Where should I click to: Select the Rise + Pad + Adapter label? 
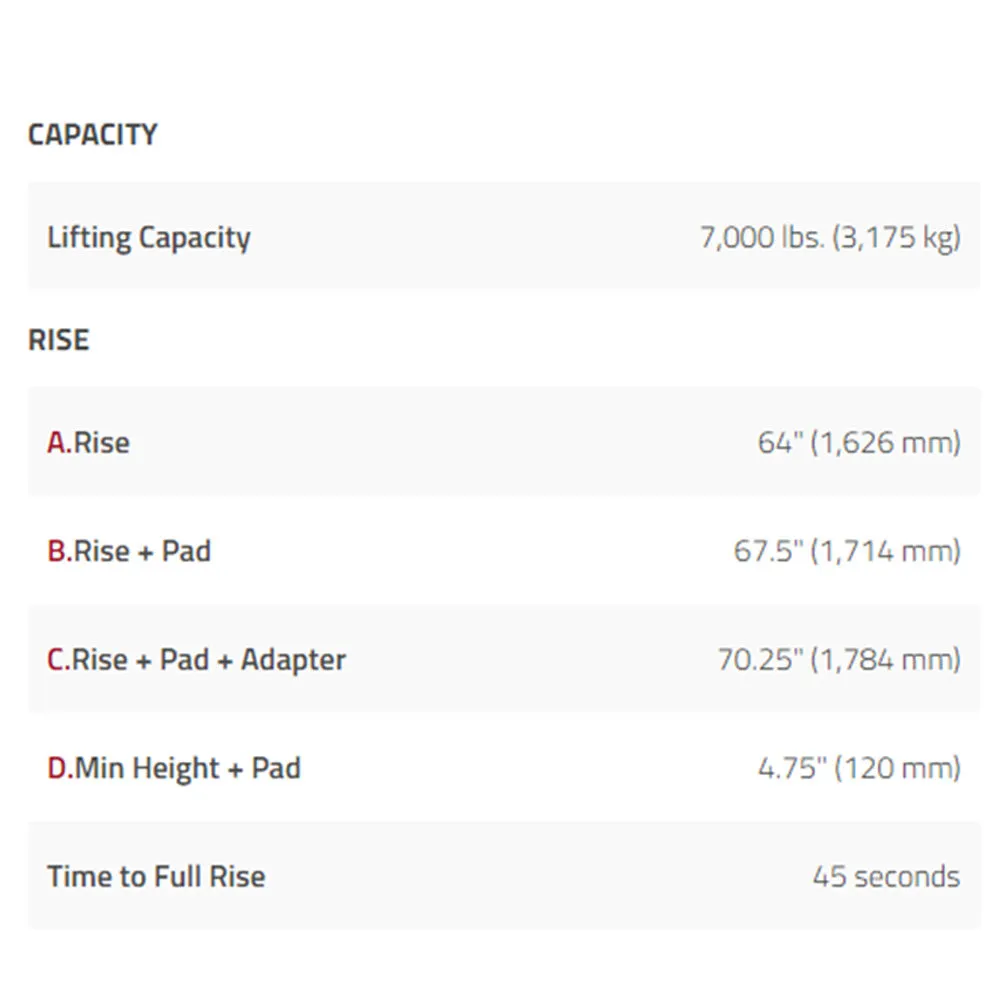[209, 659]
